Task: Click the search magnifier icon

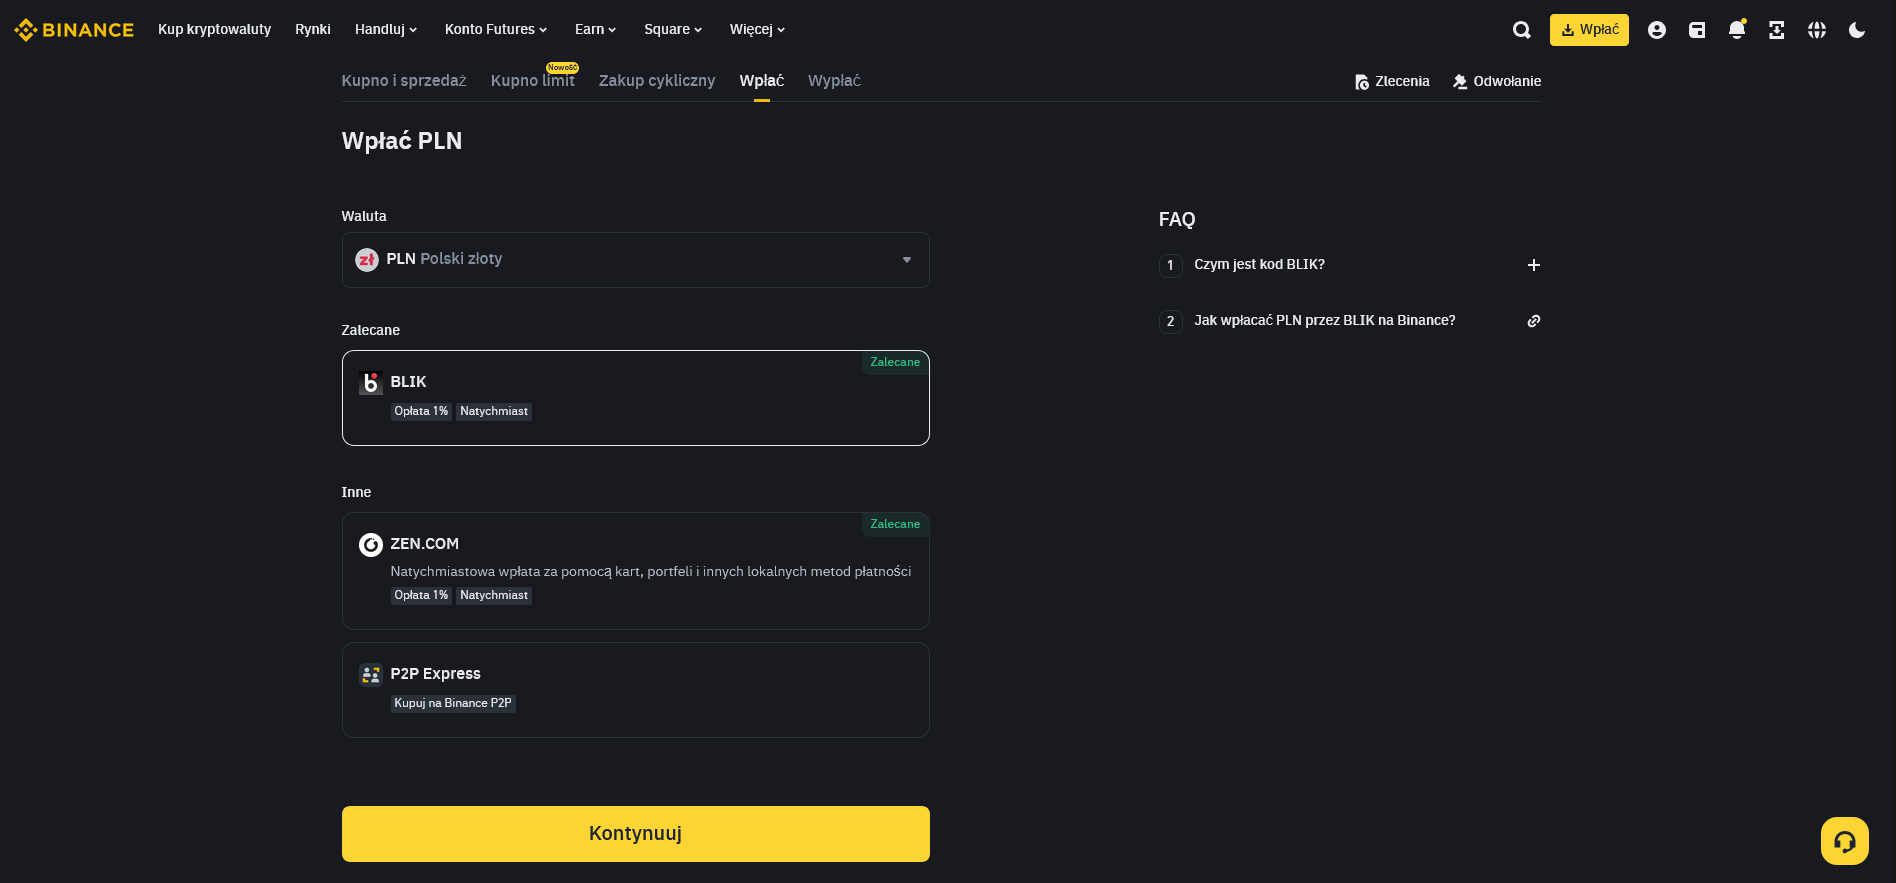Action: pos(1521,30)
